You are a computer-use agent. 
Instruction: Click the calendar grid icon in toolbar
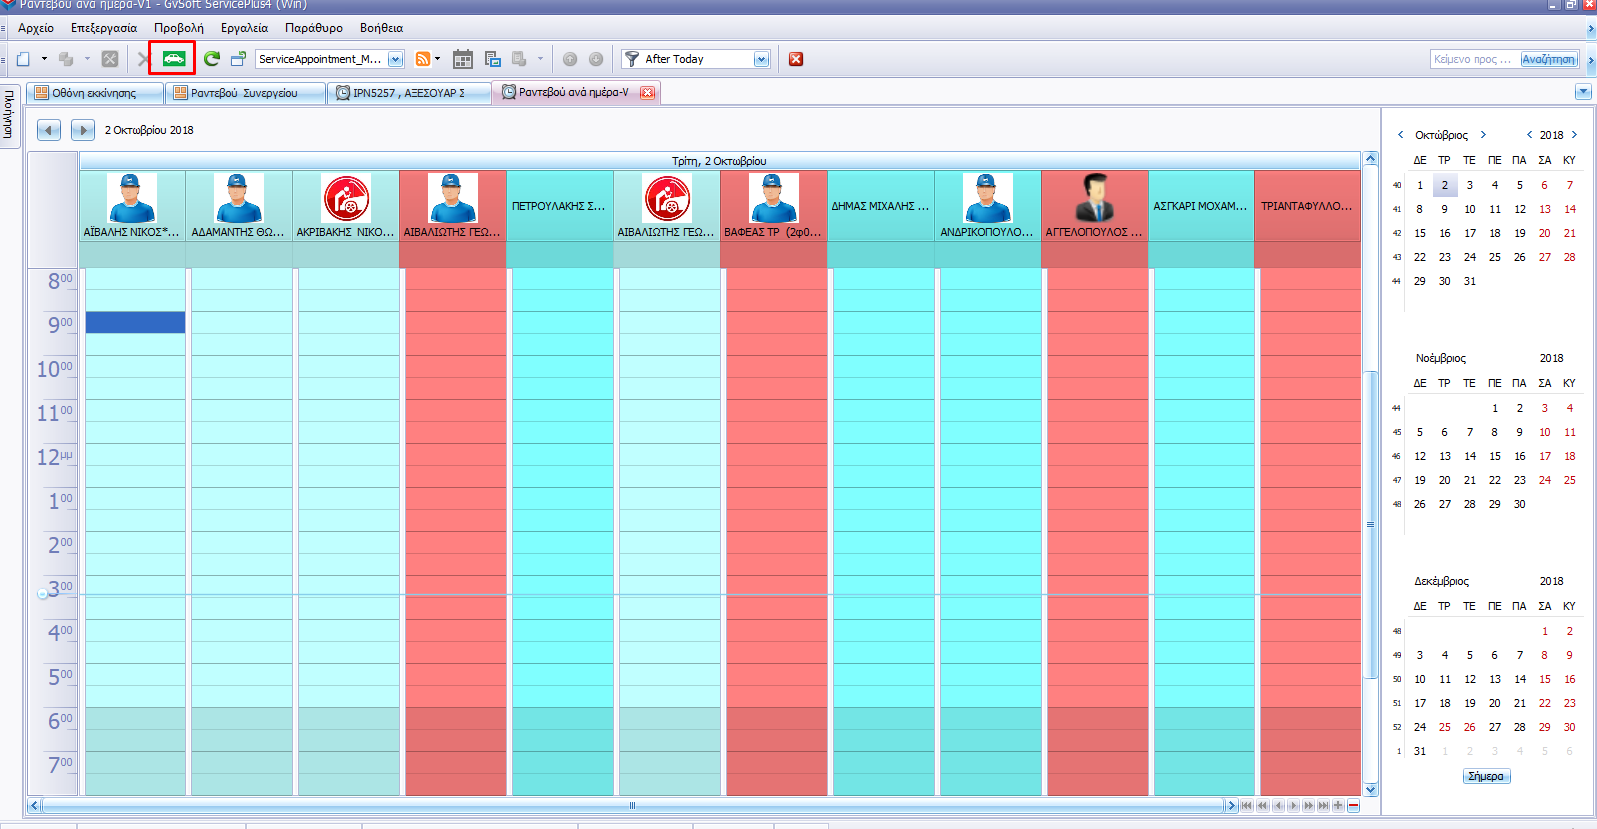pyautogui.click(x=462, y=59)
